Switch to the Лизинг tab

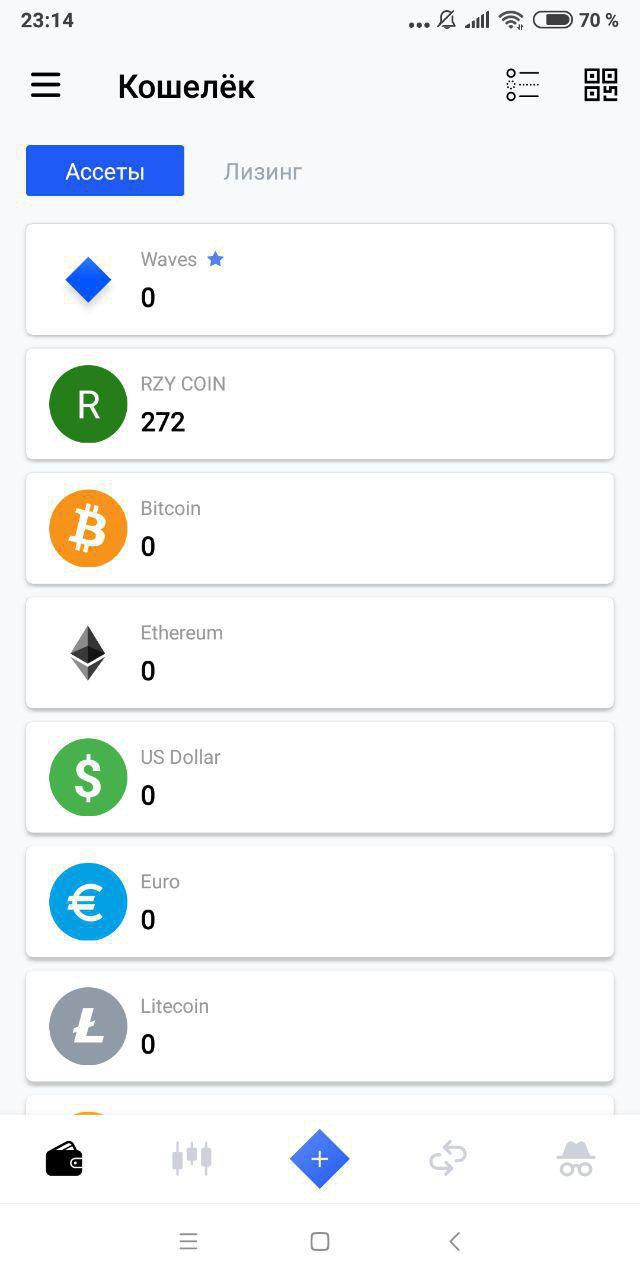[262, 171]
